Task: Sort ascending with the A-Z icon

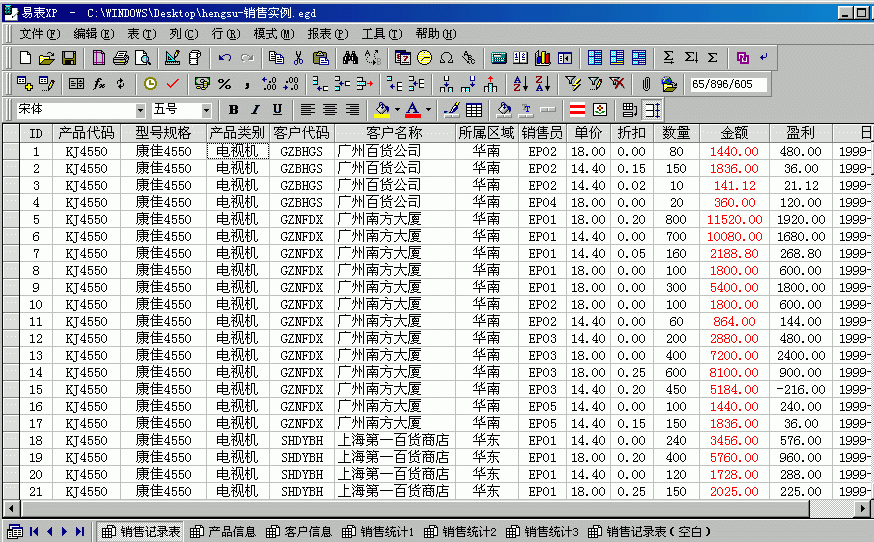Action: (x=520, y=84)
